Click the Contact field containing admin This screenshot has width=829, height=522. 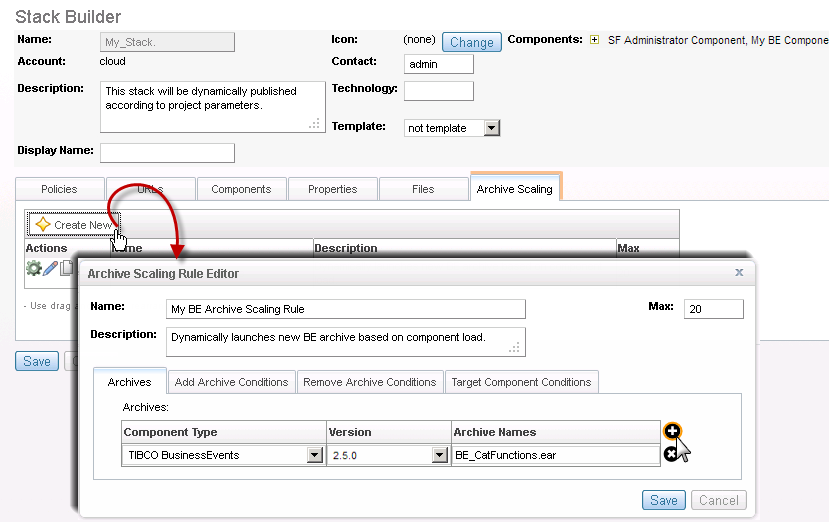tap(438, 64)
